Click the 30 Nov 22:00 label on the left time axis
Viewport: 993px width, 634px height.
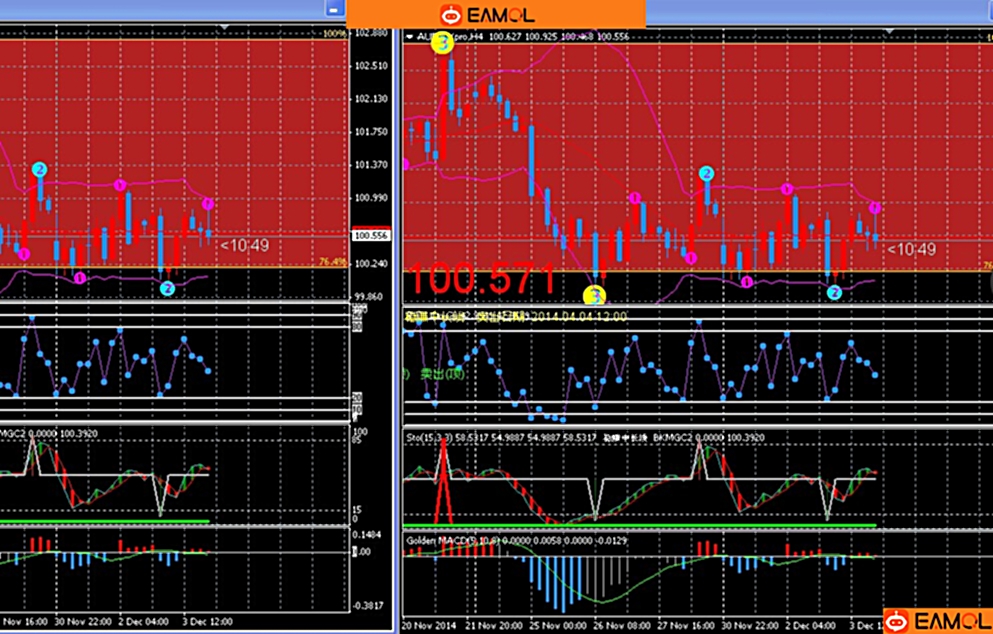pos(83,620)
